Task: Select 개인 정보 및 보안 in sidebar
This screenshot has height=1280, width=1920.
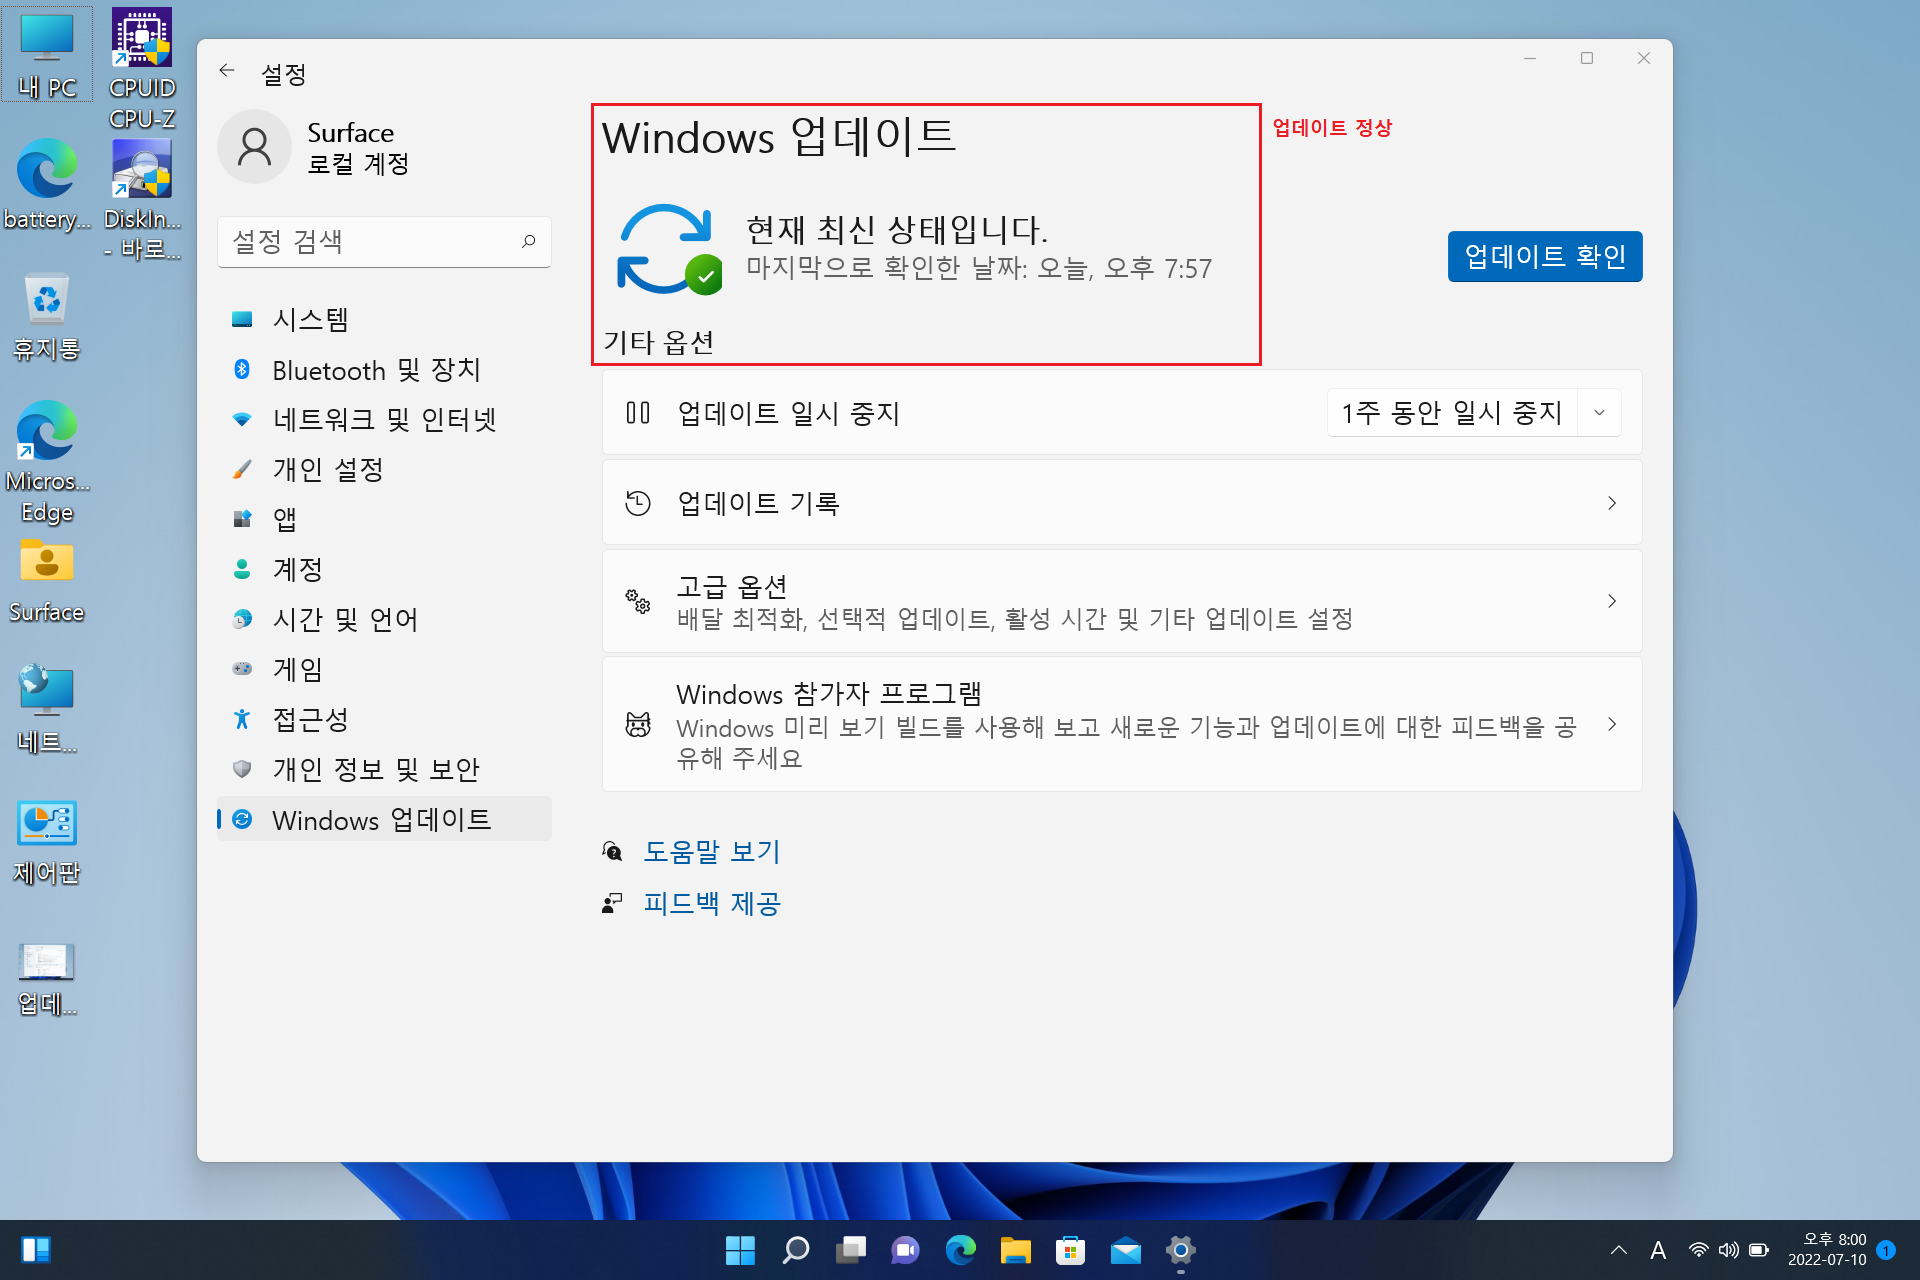Action: pos(376,769)
